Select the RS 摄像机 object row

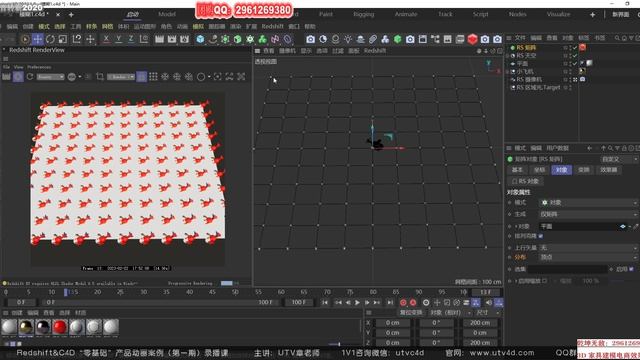[x=529, y=80]
